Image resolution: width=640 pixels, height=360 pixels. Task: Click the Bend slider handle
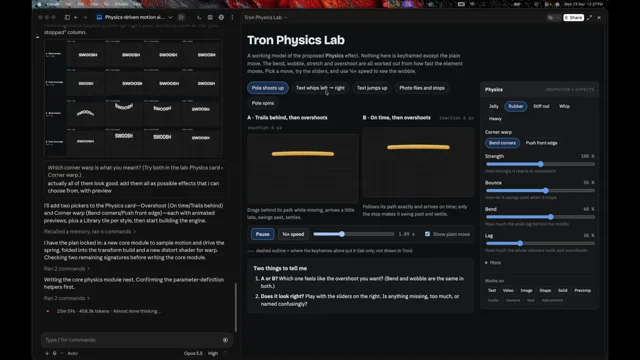[x=551, y=217]
